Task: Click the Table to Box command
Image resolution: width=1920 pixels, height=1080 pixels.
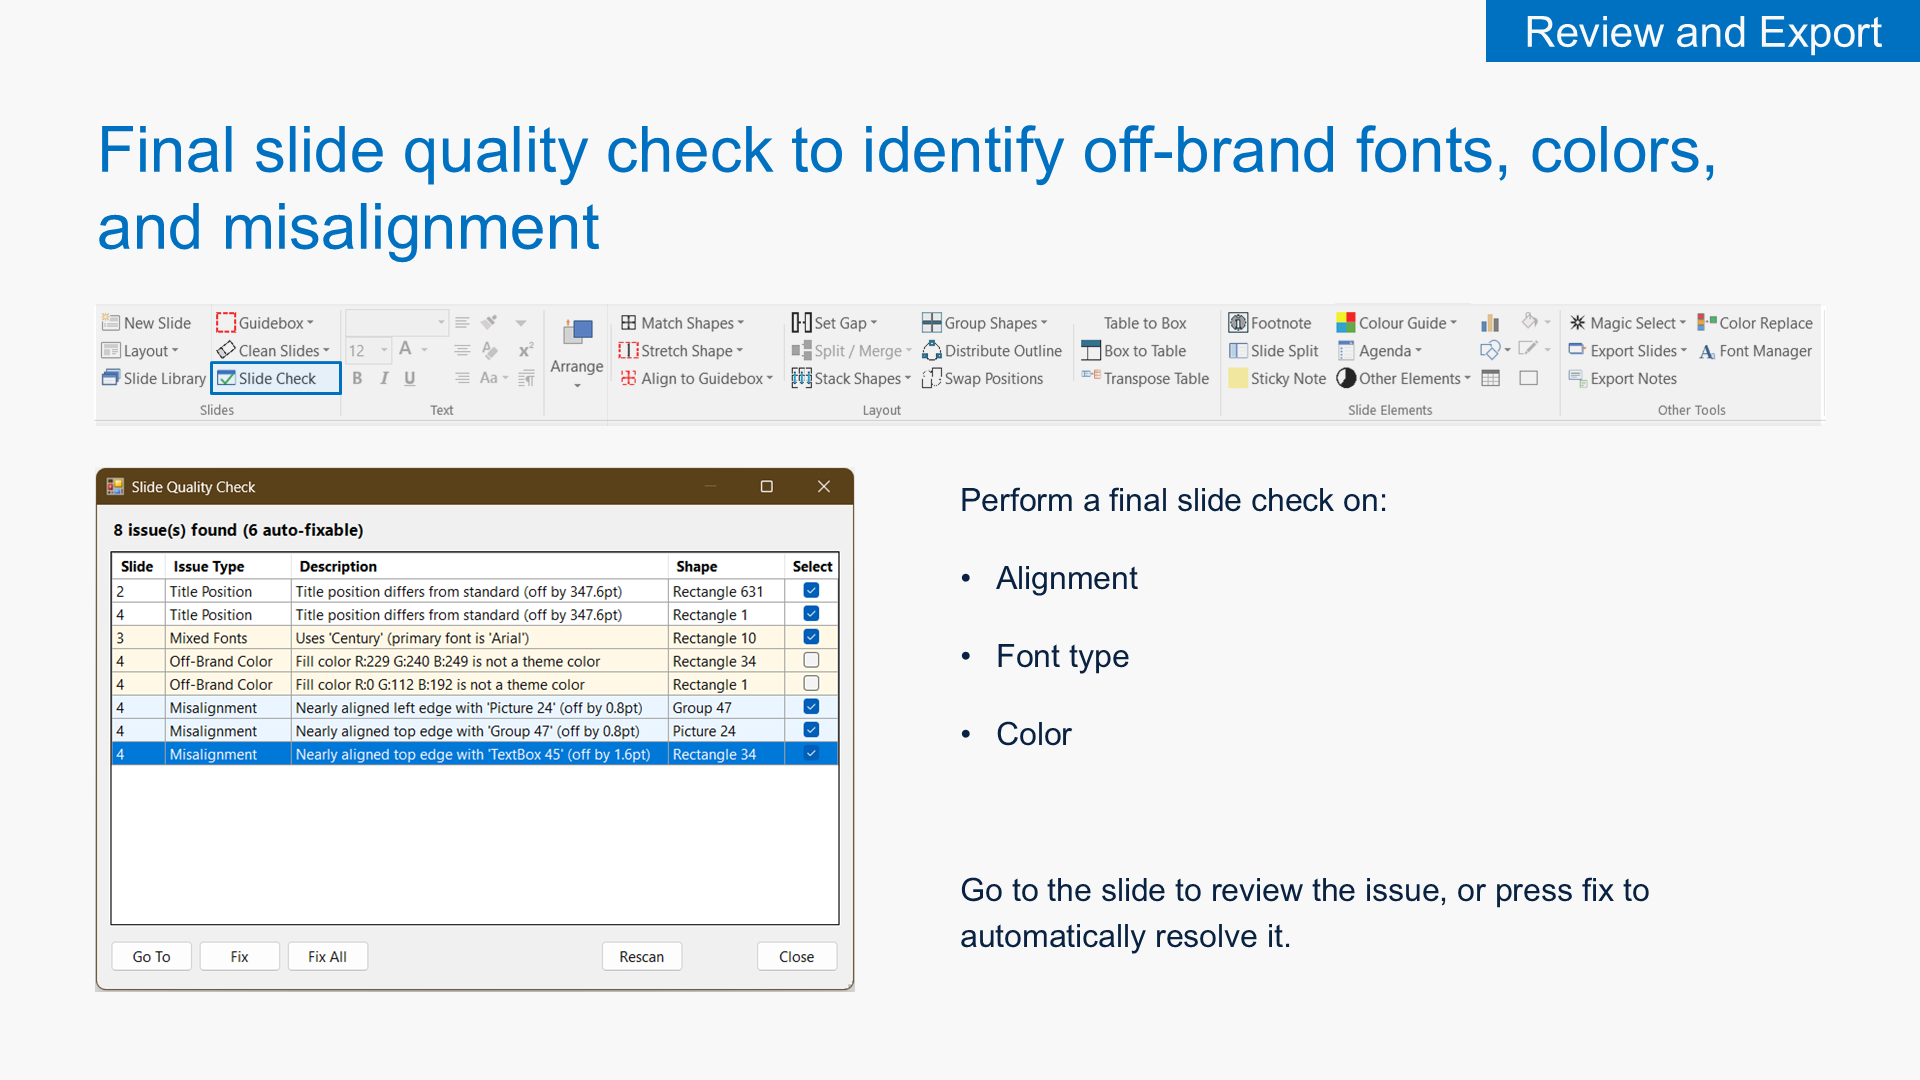Action: [x=1144, y=323]
